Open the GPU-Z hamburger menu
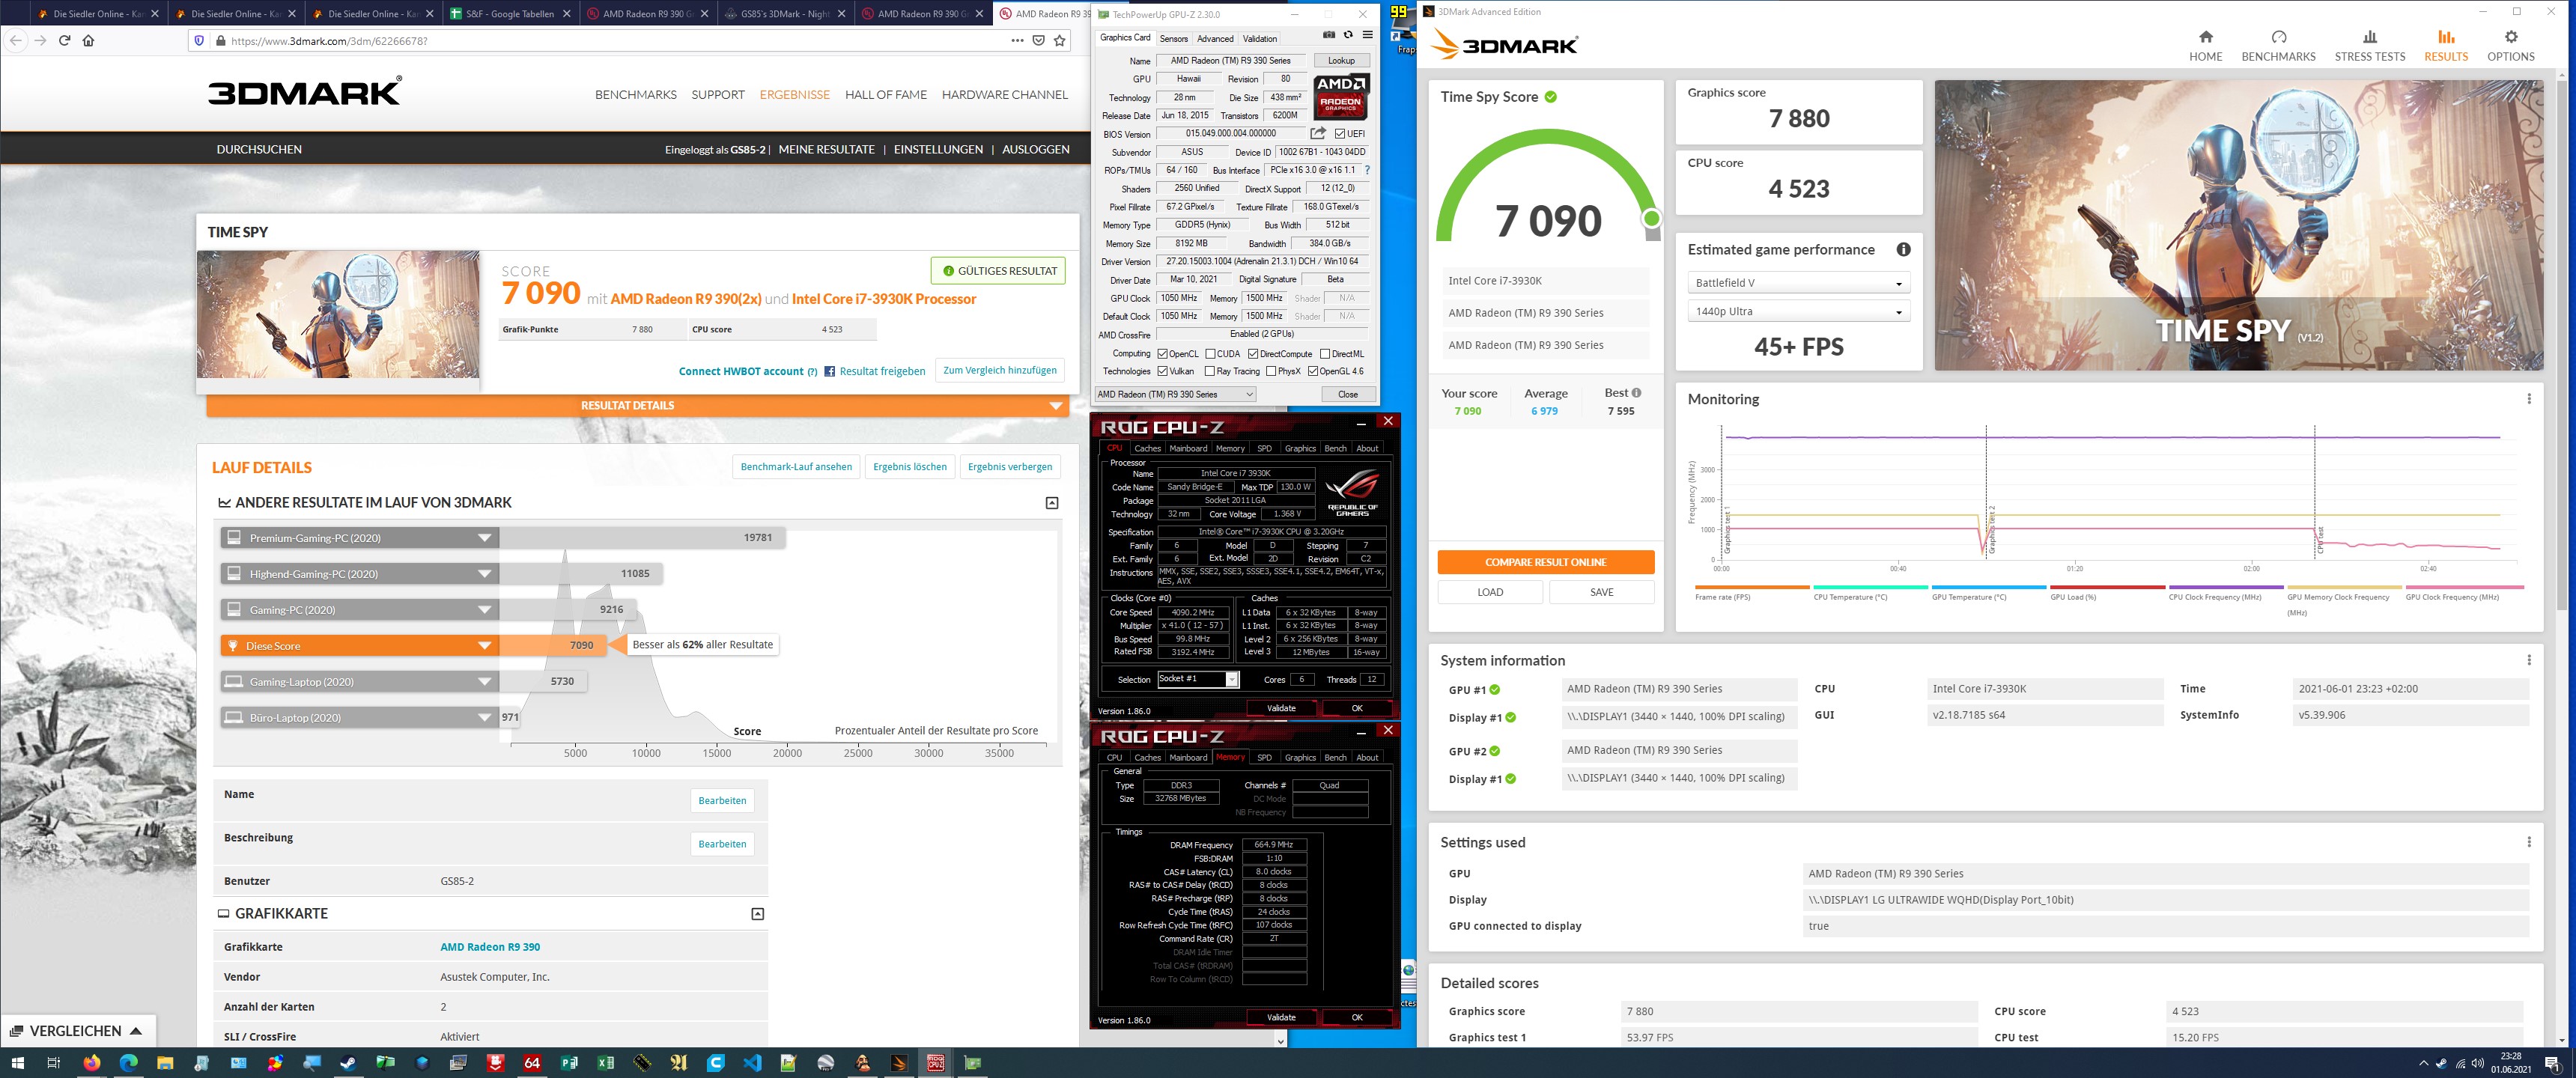Viewport: 2576px width, 1078px height. tap(1367, 36)
